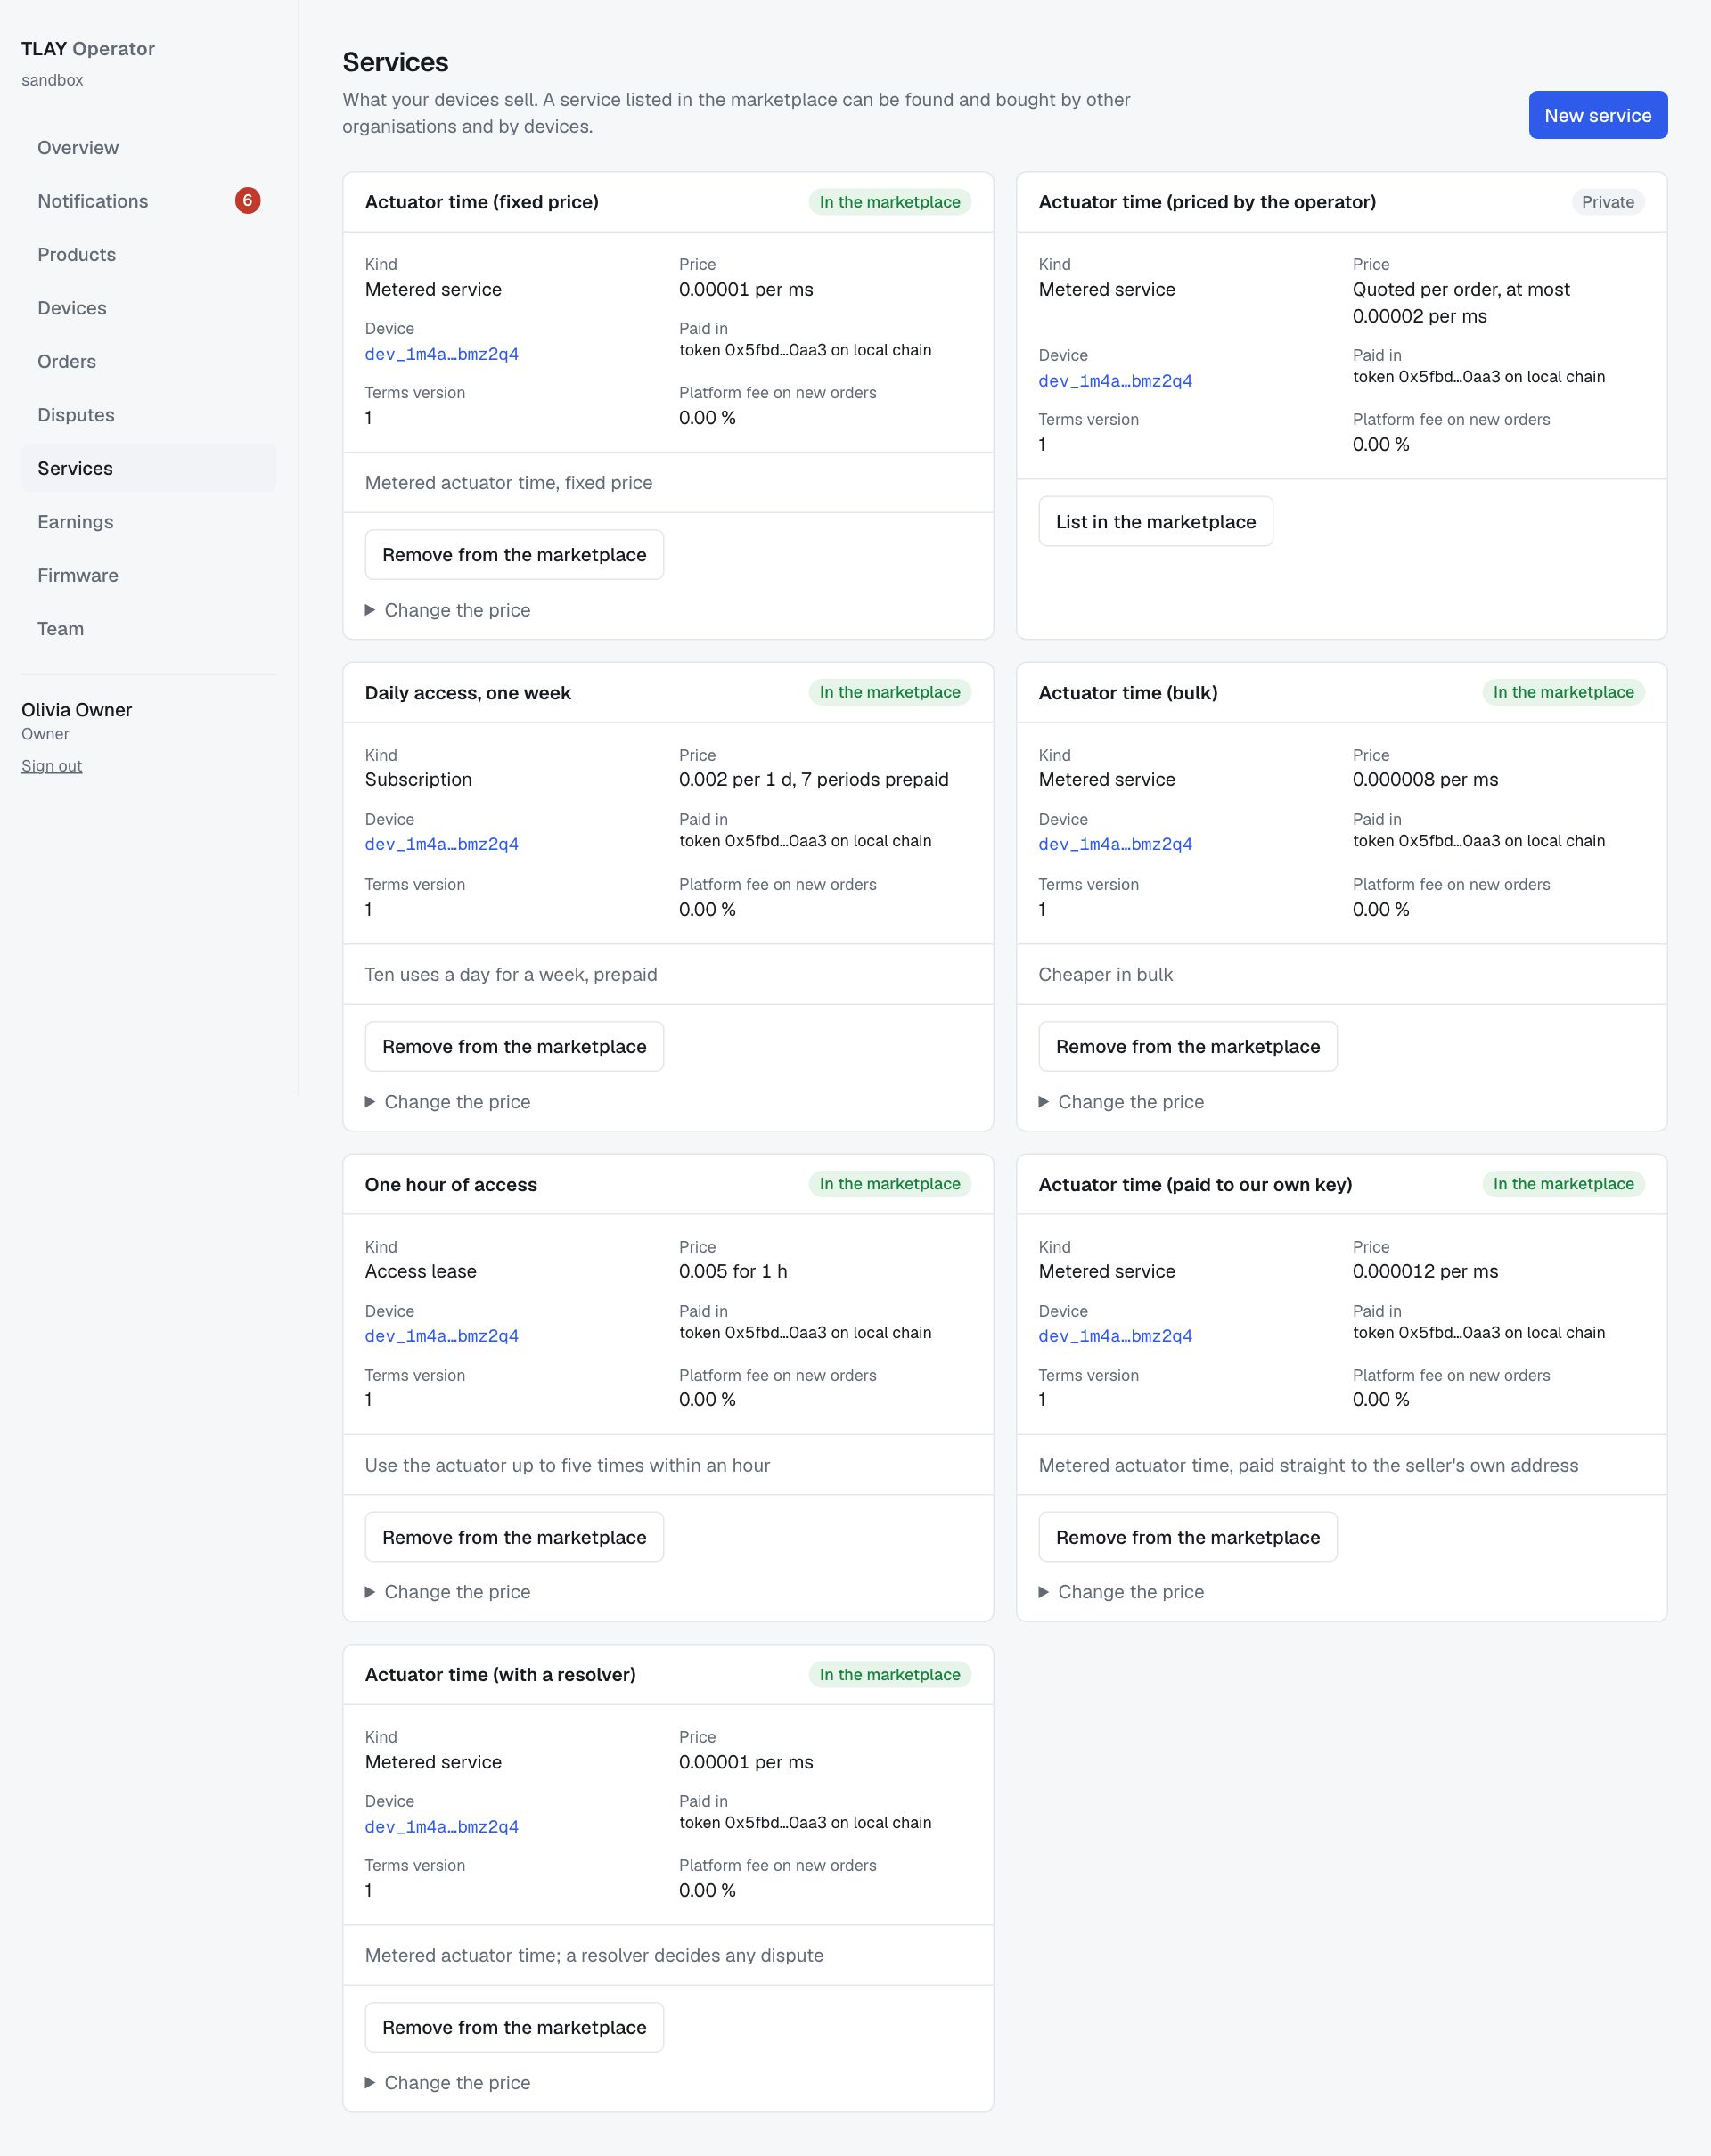Open device link in Actuator time (fixed price) card
Viewport: 1711px width, 2156px height.
point(442,354)
